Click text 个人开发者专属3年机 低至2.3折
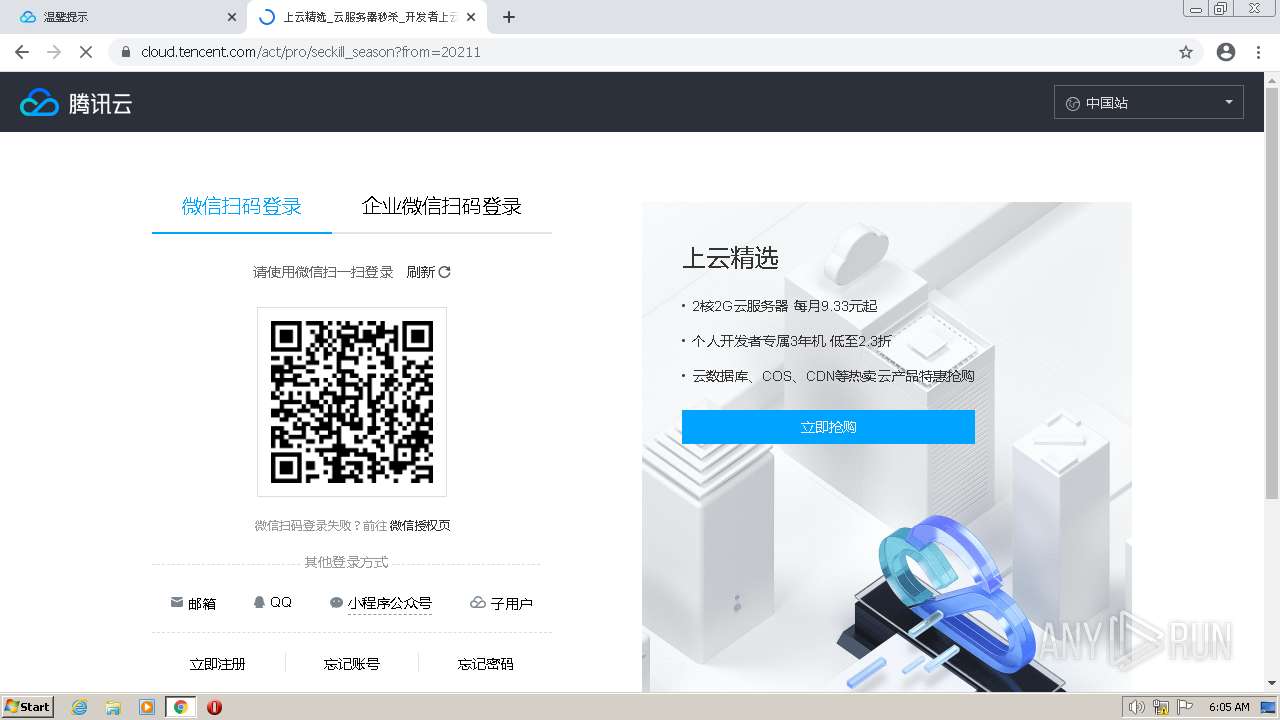The image size is (1280, 720). tap(791, 341)
